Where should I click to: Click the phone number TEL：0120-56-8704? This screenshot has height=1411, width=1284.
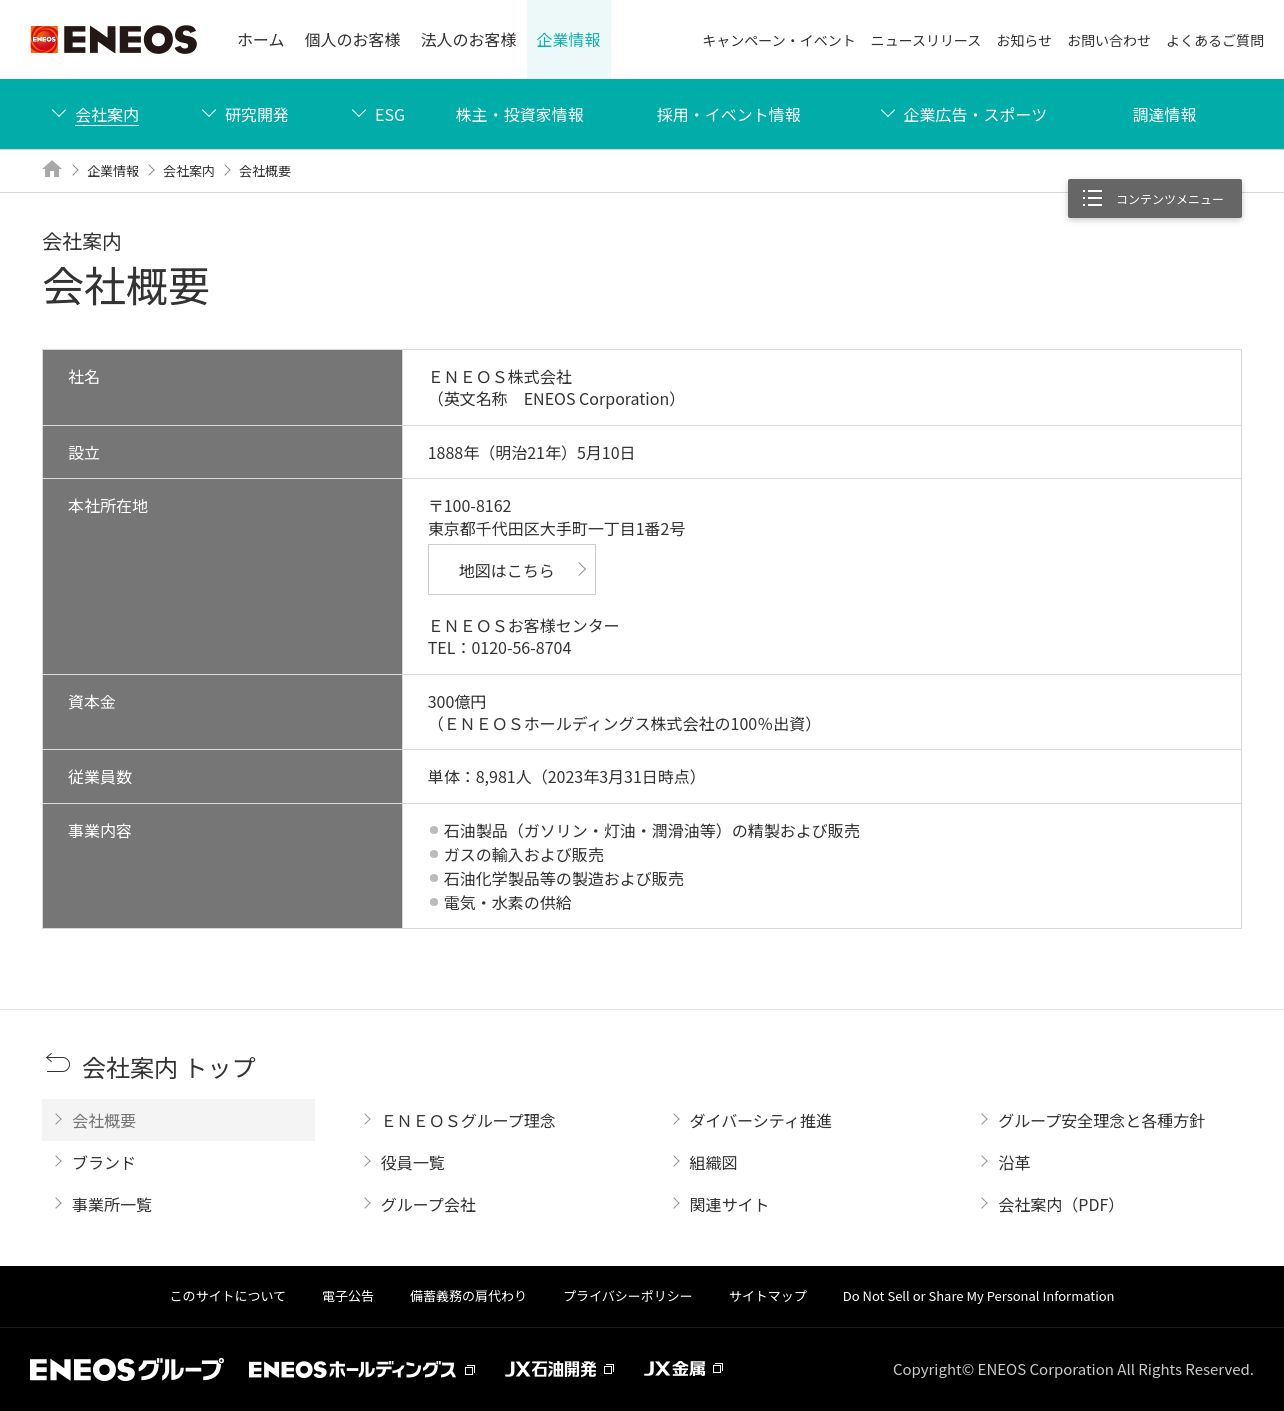500,648
